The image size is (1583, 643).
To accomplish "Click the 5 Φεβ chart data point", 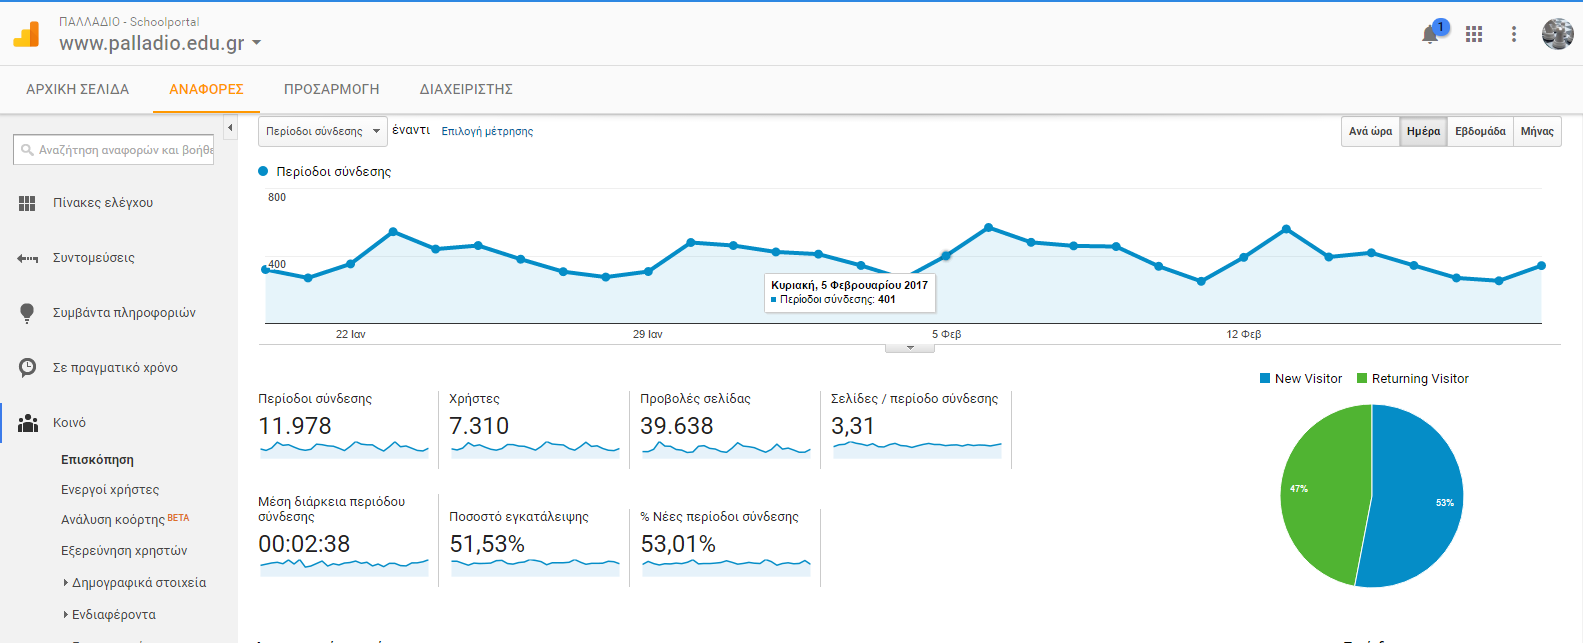I will coord(946,256).
